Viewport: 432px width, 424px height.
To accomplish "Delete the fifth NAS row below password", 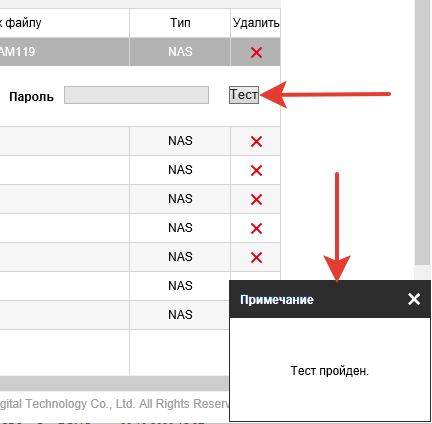I will pyautogui.click(x=256, y=257).
